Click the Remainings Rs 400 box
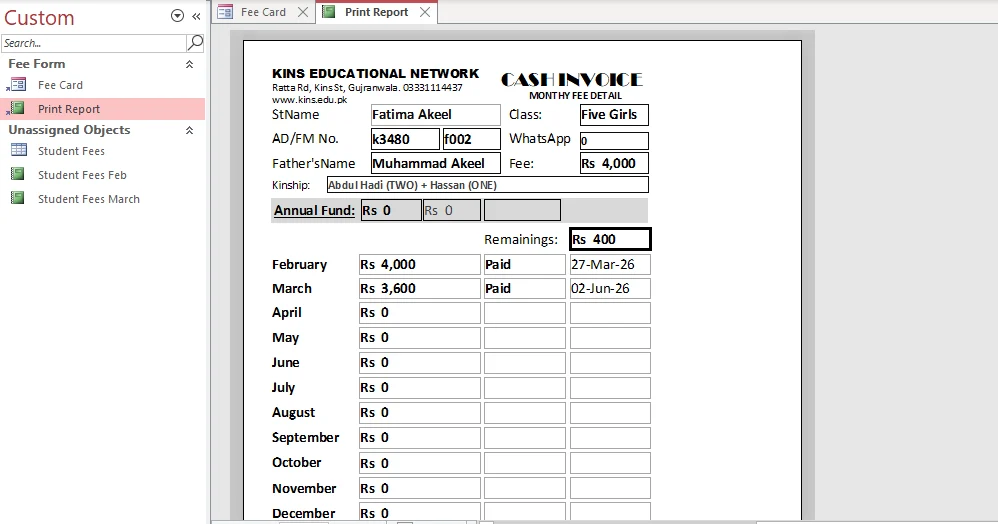Screen dimensions: 998x524 [610, 239]
